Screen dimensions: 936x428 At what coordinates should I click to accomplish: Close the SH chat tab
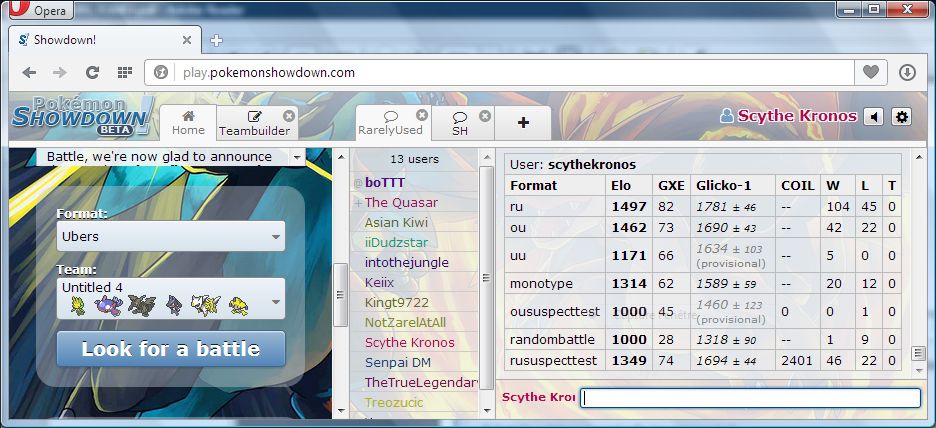pos(485,116)
